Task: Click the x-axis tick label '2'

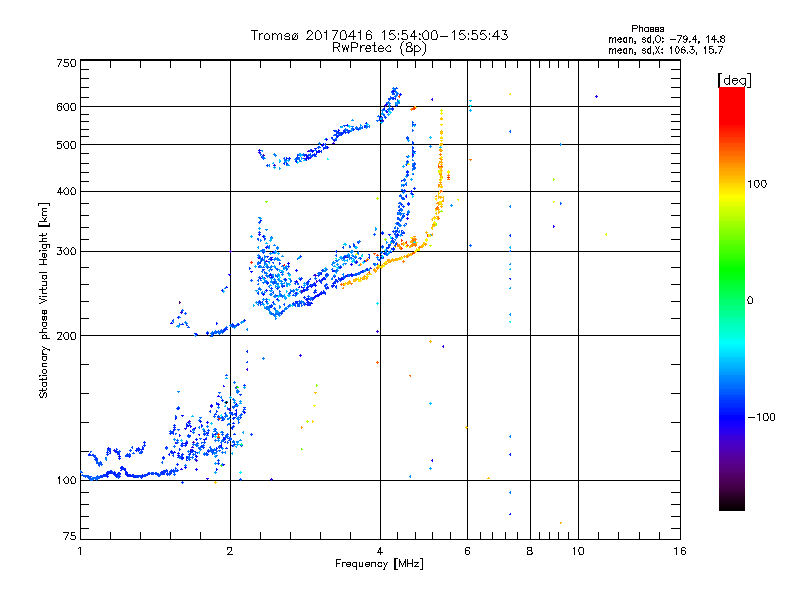Action: coord(230,551)
